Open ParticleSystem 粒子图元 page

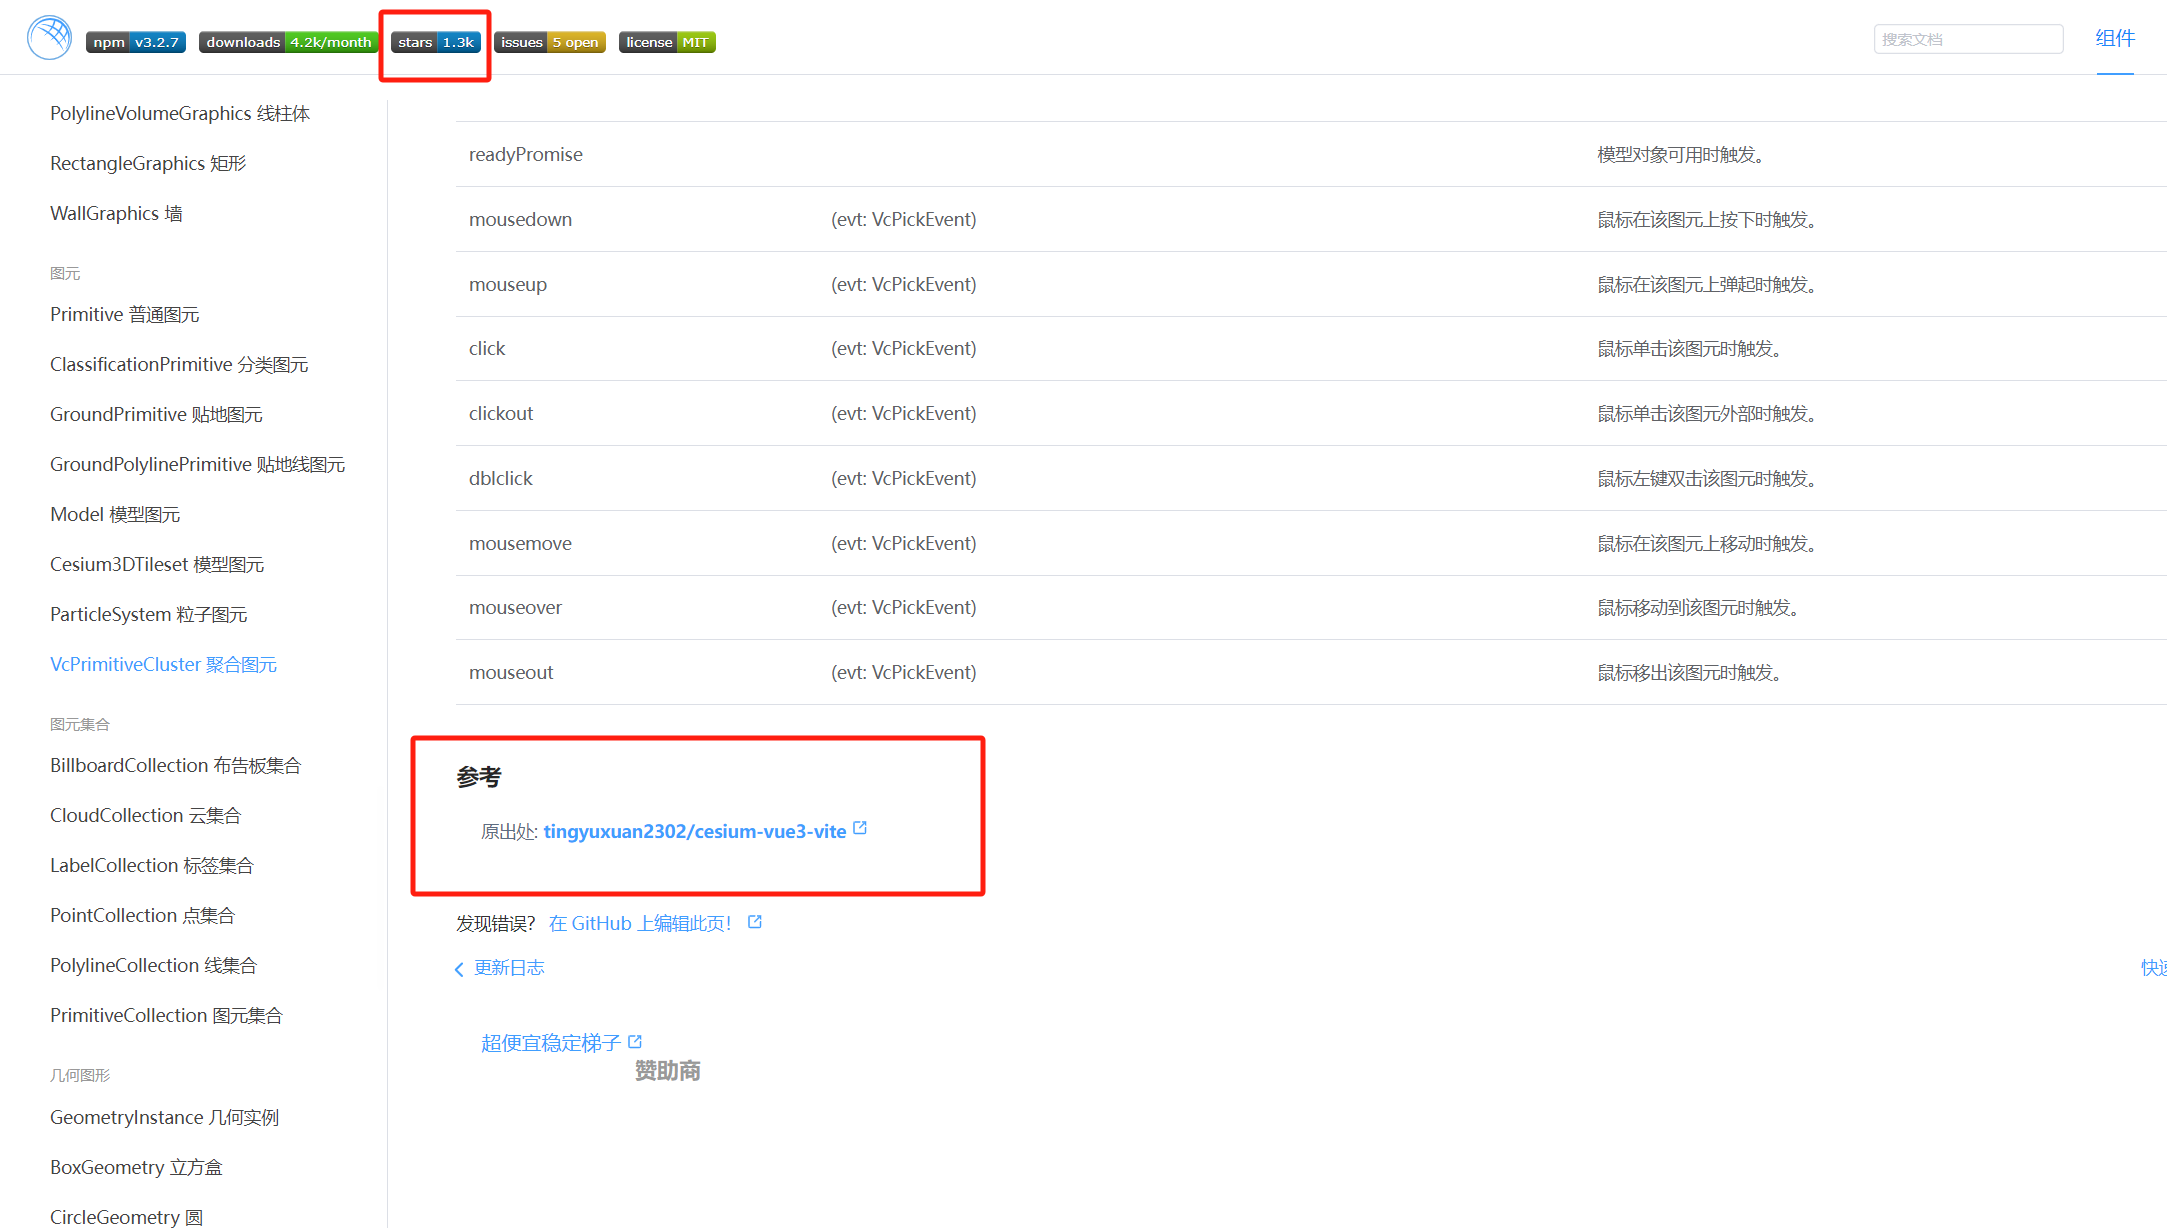point(148,614)
